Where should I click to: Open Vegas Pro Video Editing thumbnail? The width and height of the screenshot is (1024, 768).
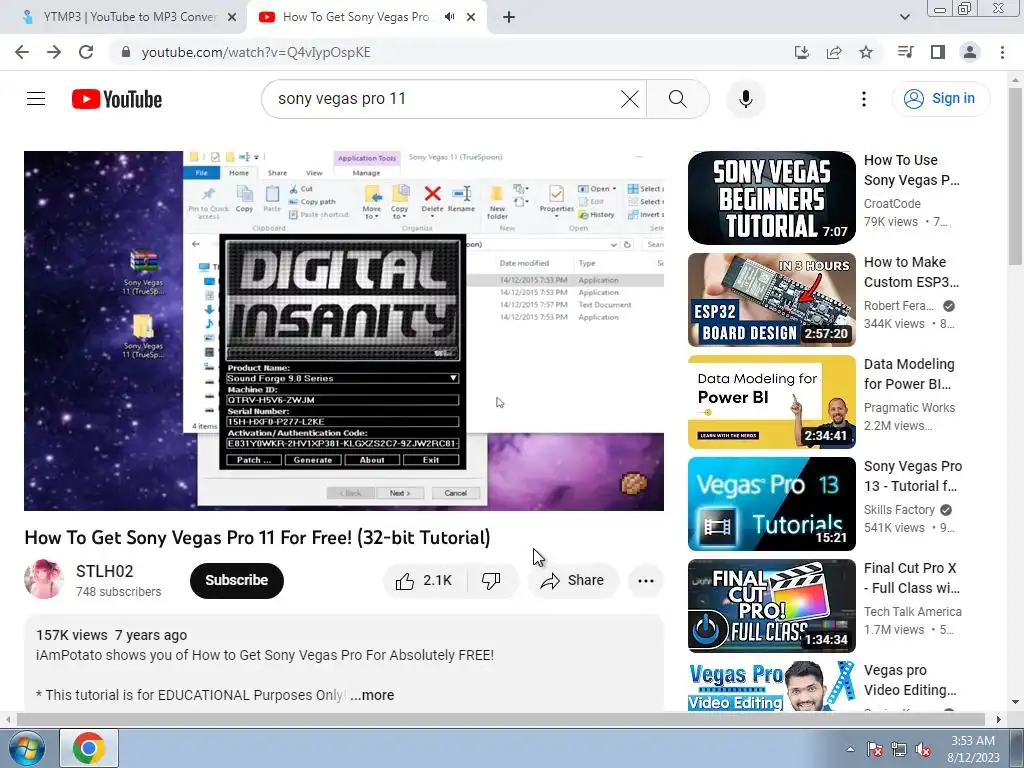(x=771, y=686)
